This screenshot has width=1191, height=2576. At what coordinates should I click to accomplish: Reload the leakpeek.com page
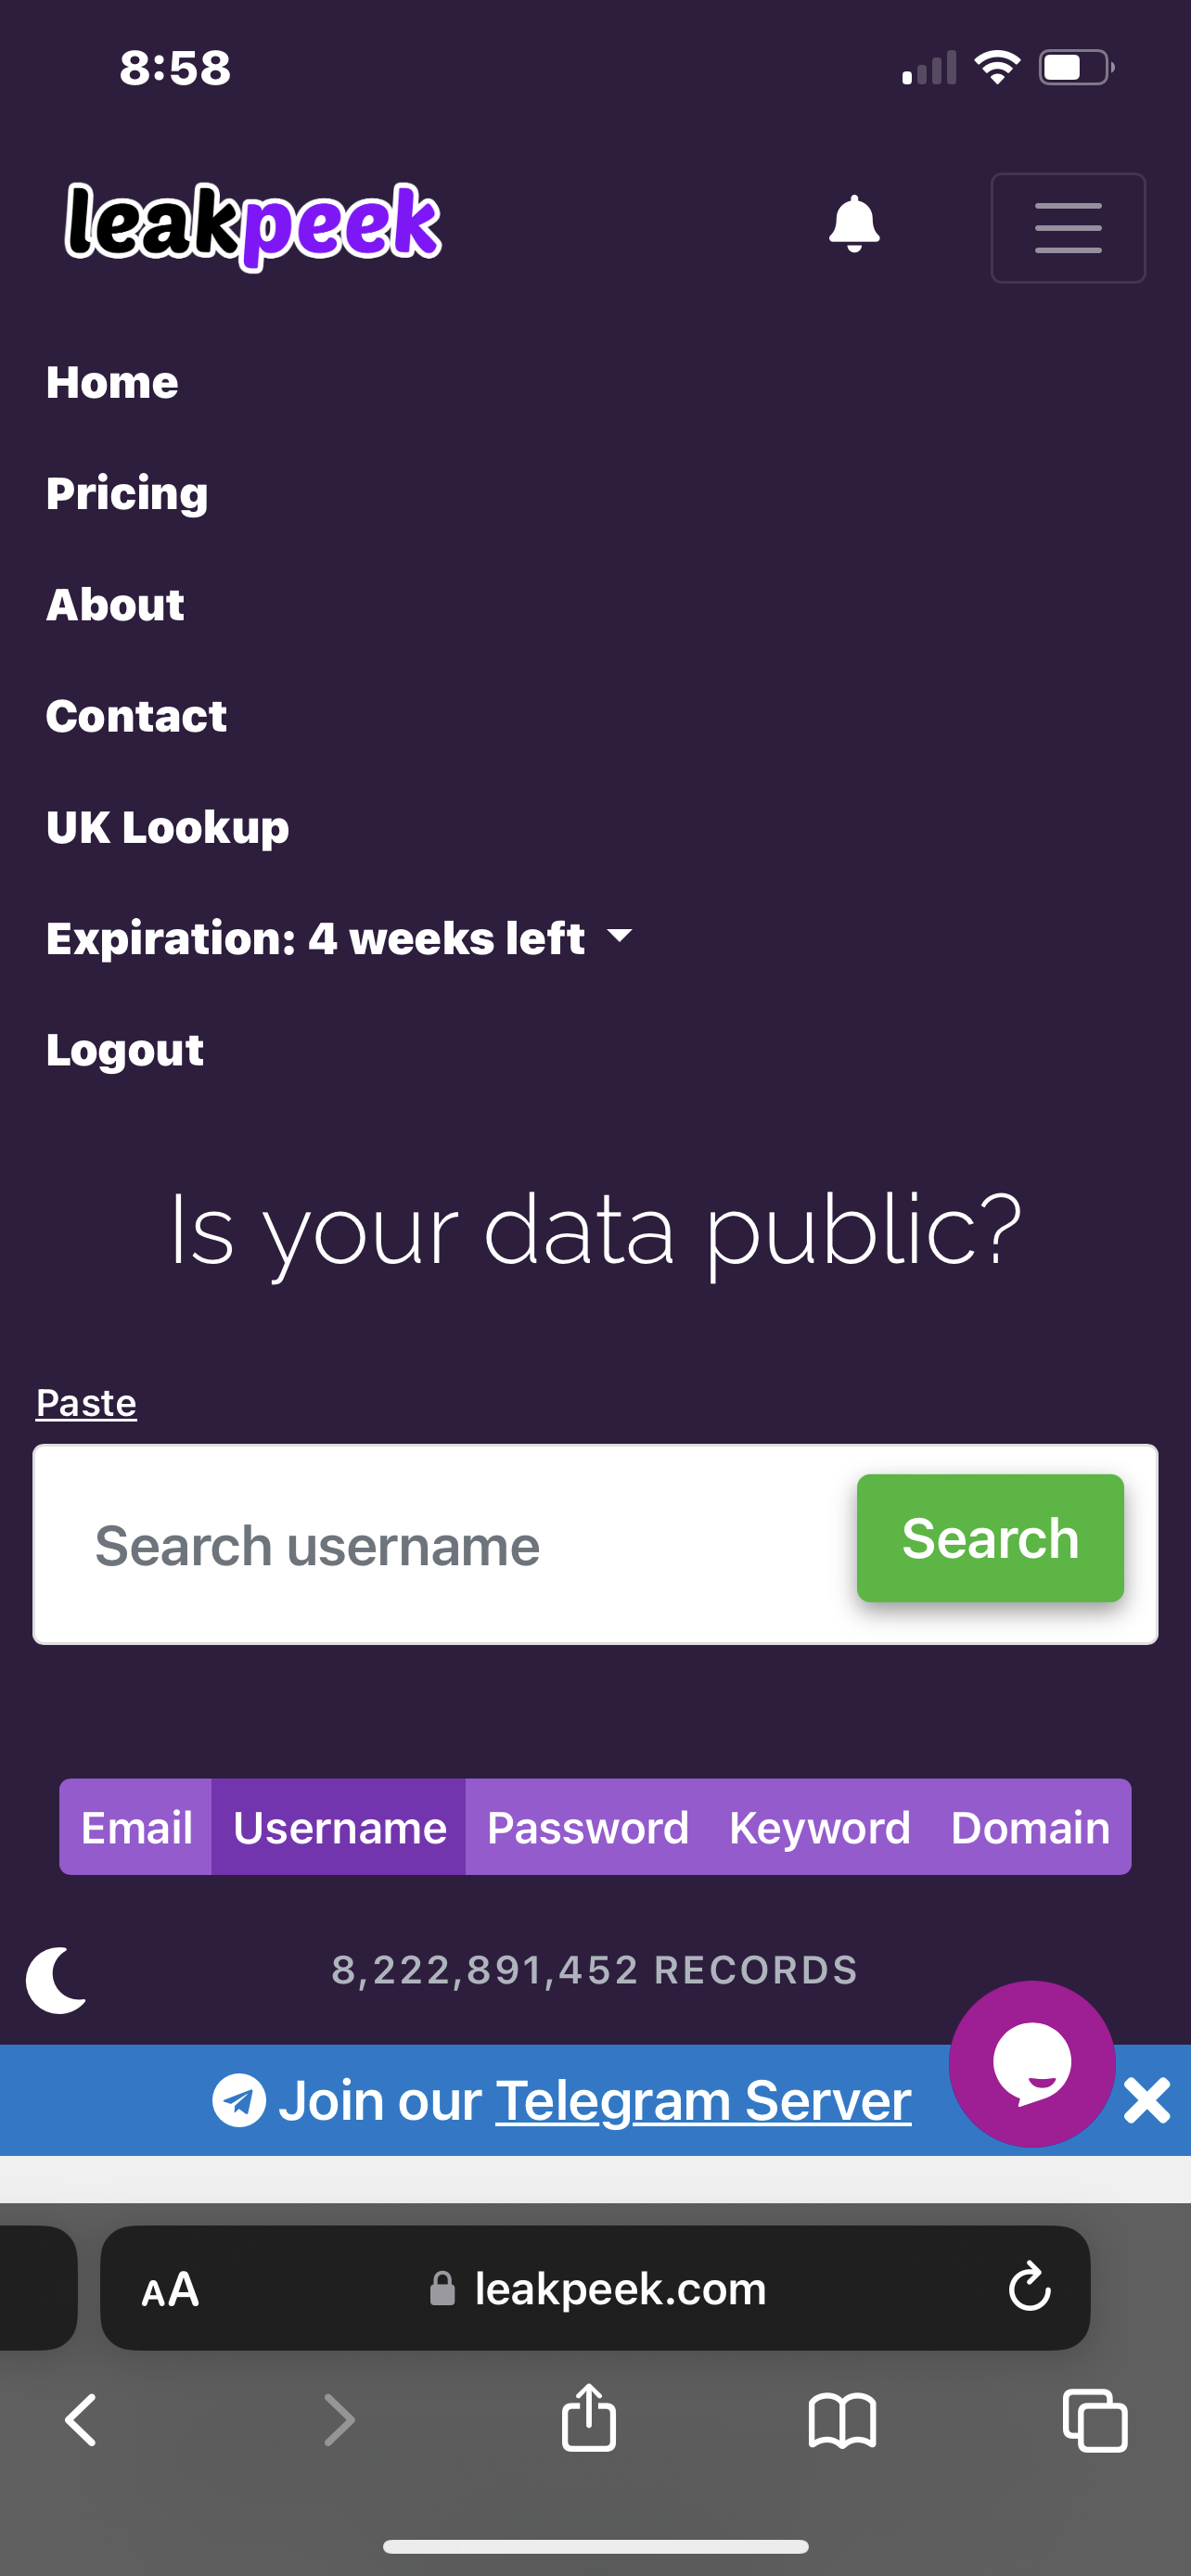(x=1029, y=2288)
